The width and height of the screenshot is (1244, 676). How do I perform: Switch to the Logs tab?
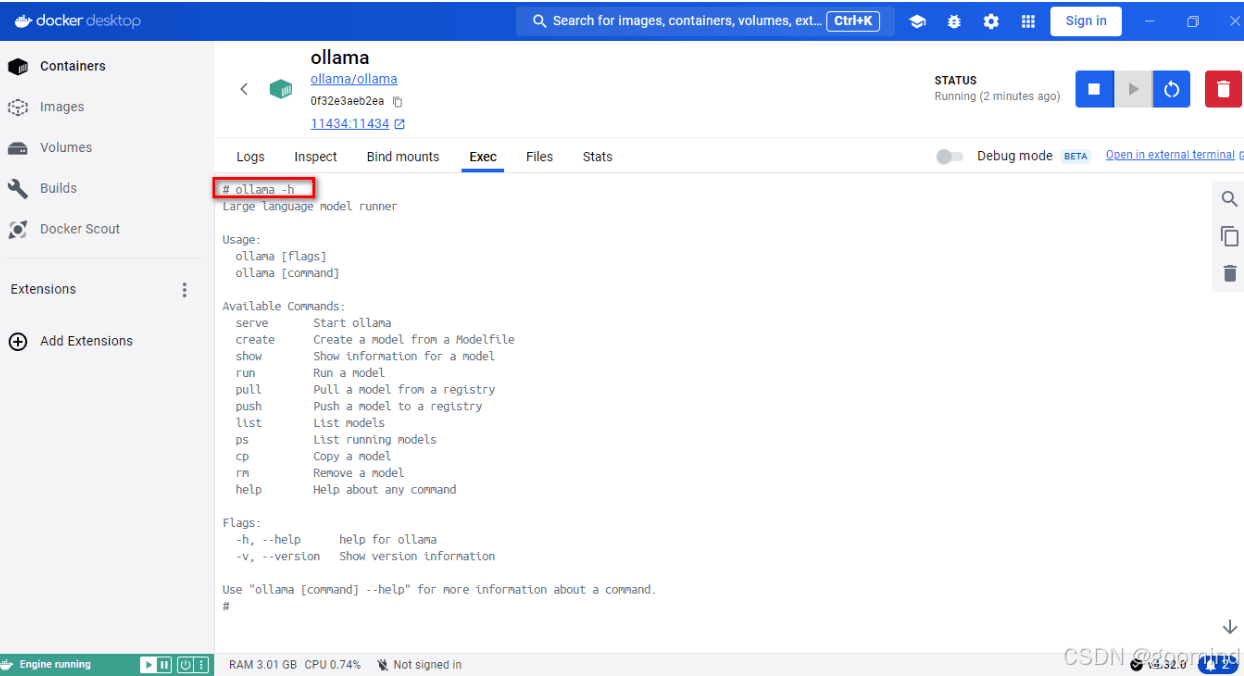tap(250, 157)
